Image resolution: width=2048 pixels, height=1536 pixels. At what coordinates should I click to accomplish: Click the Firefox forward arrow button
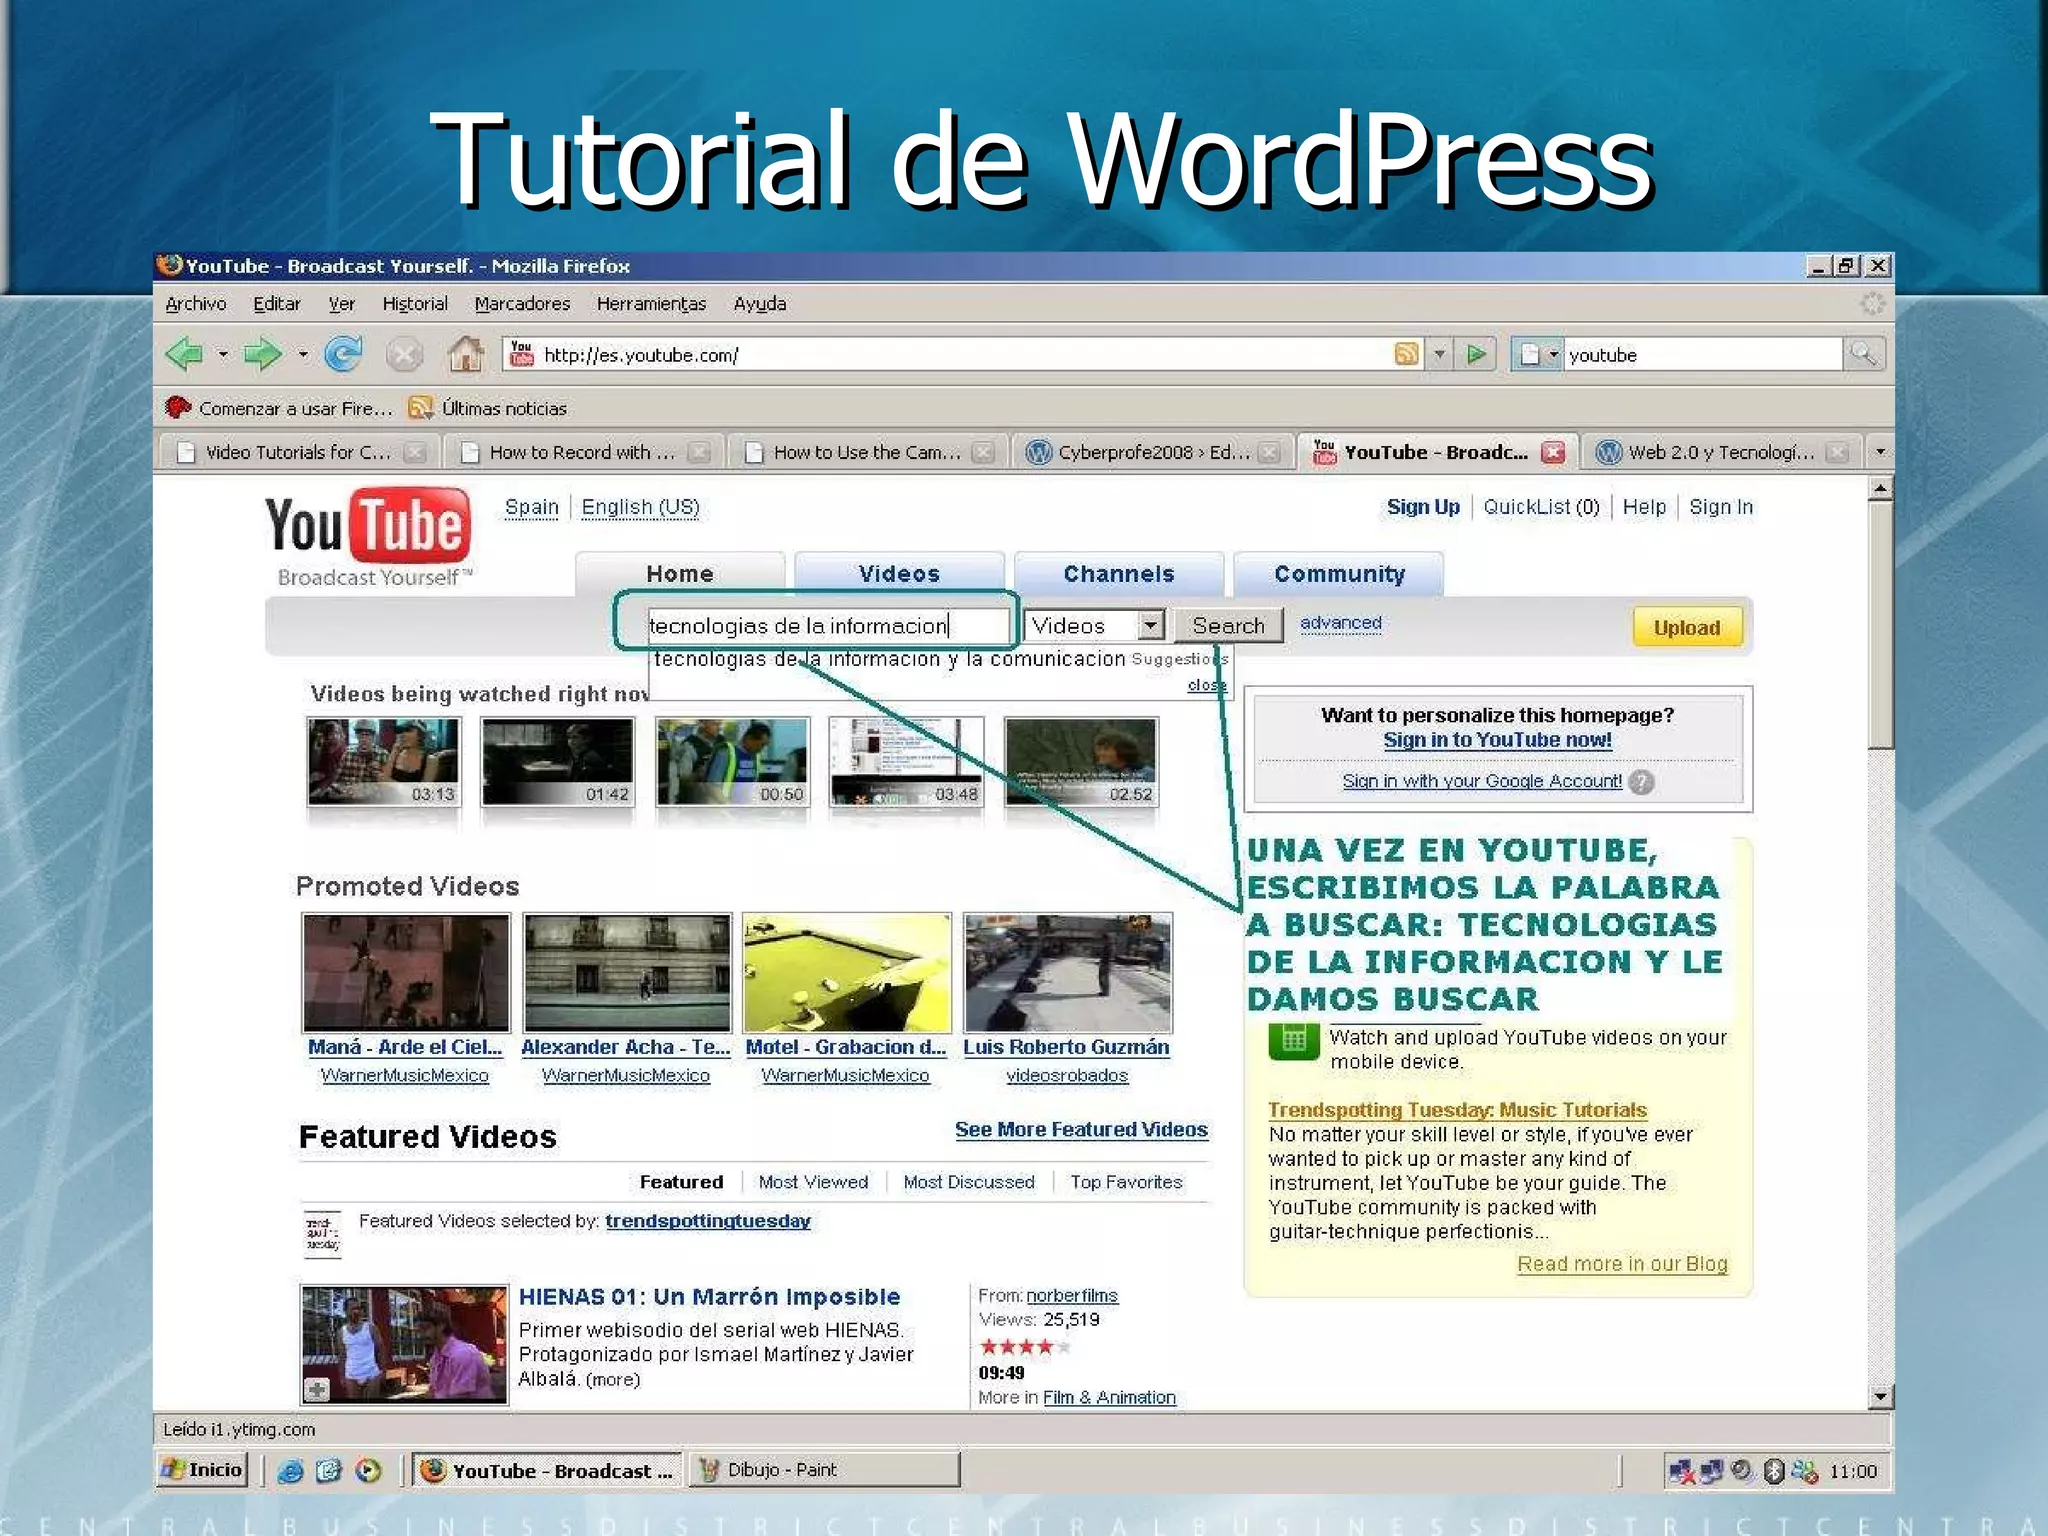point(262,354)
